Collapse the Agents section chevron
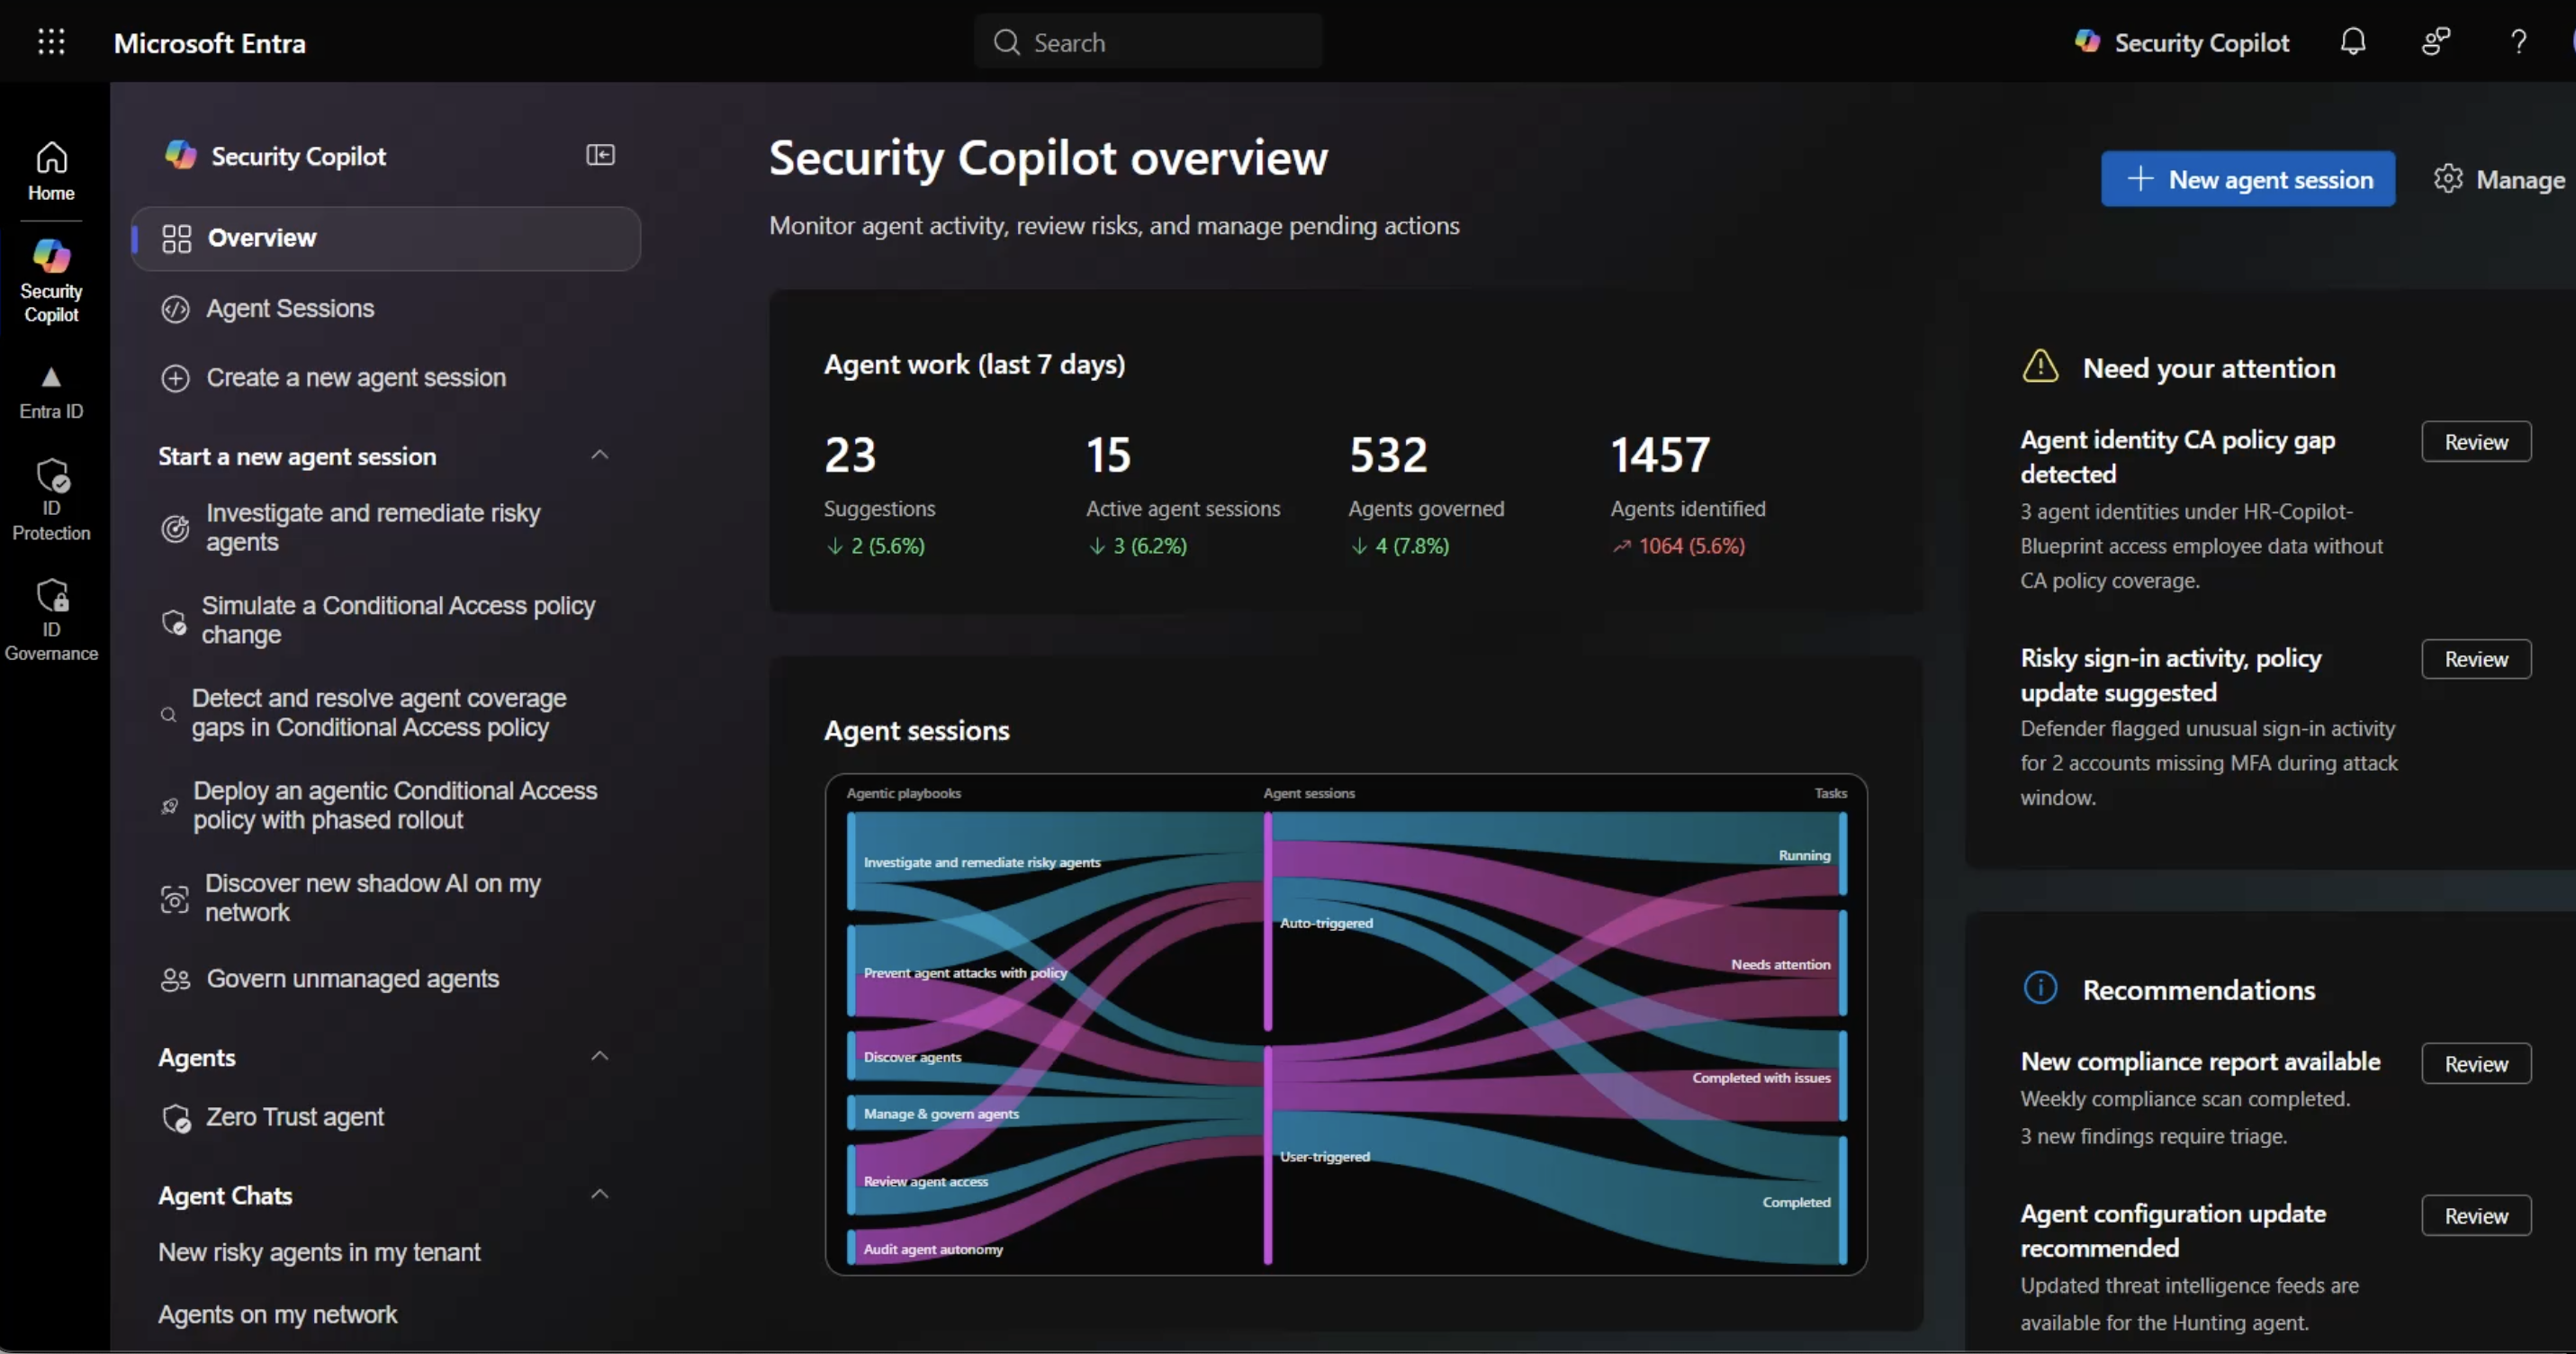The image size is (2576, 1354). point(600,1056)
